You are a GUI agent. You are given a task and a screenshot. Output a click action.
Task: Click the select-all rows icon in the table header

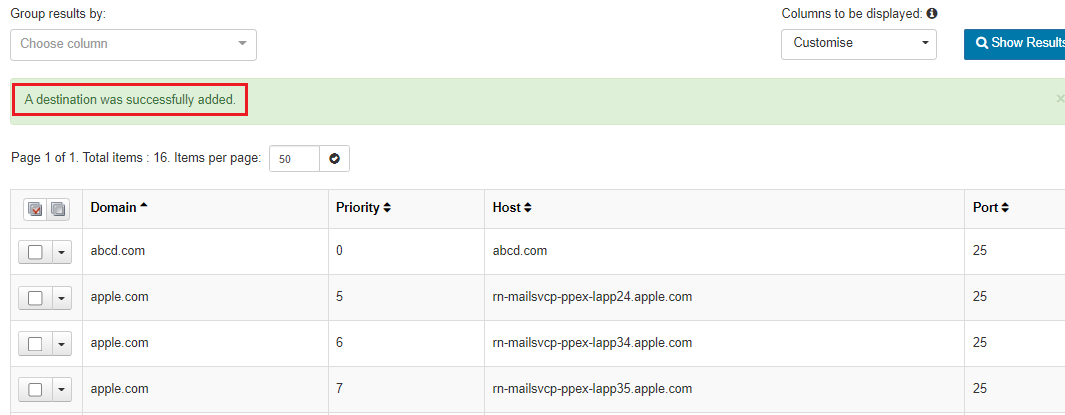[36, 209]
